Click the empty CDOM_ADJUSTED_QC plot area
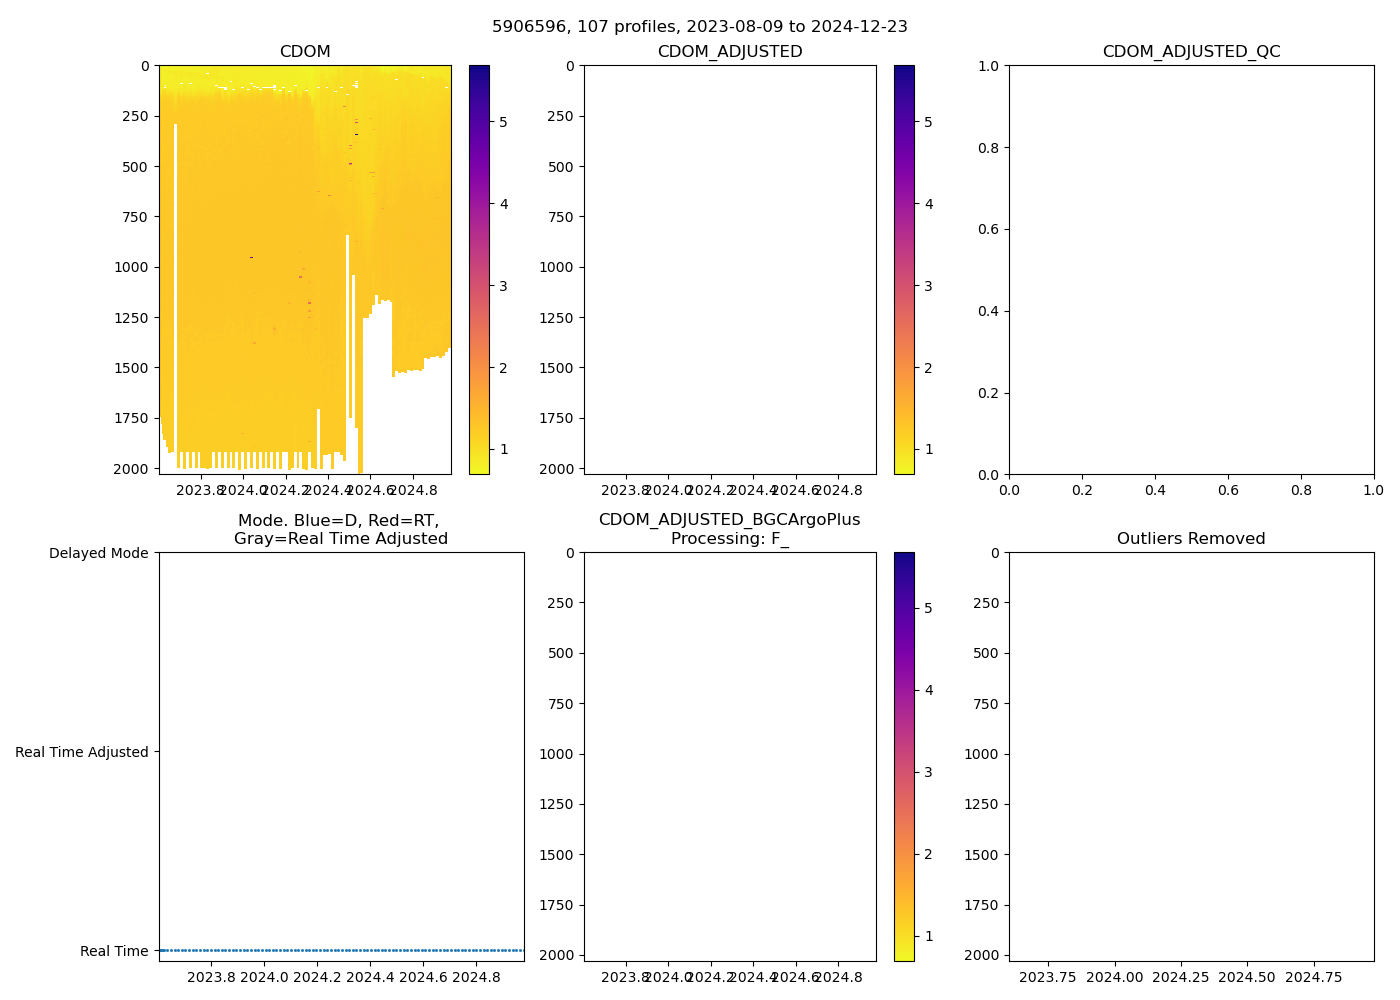1400x1000 pixels. tap(1191, 270)
